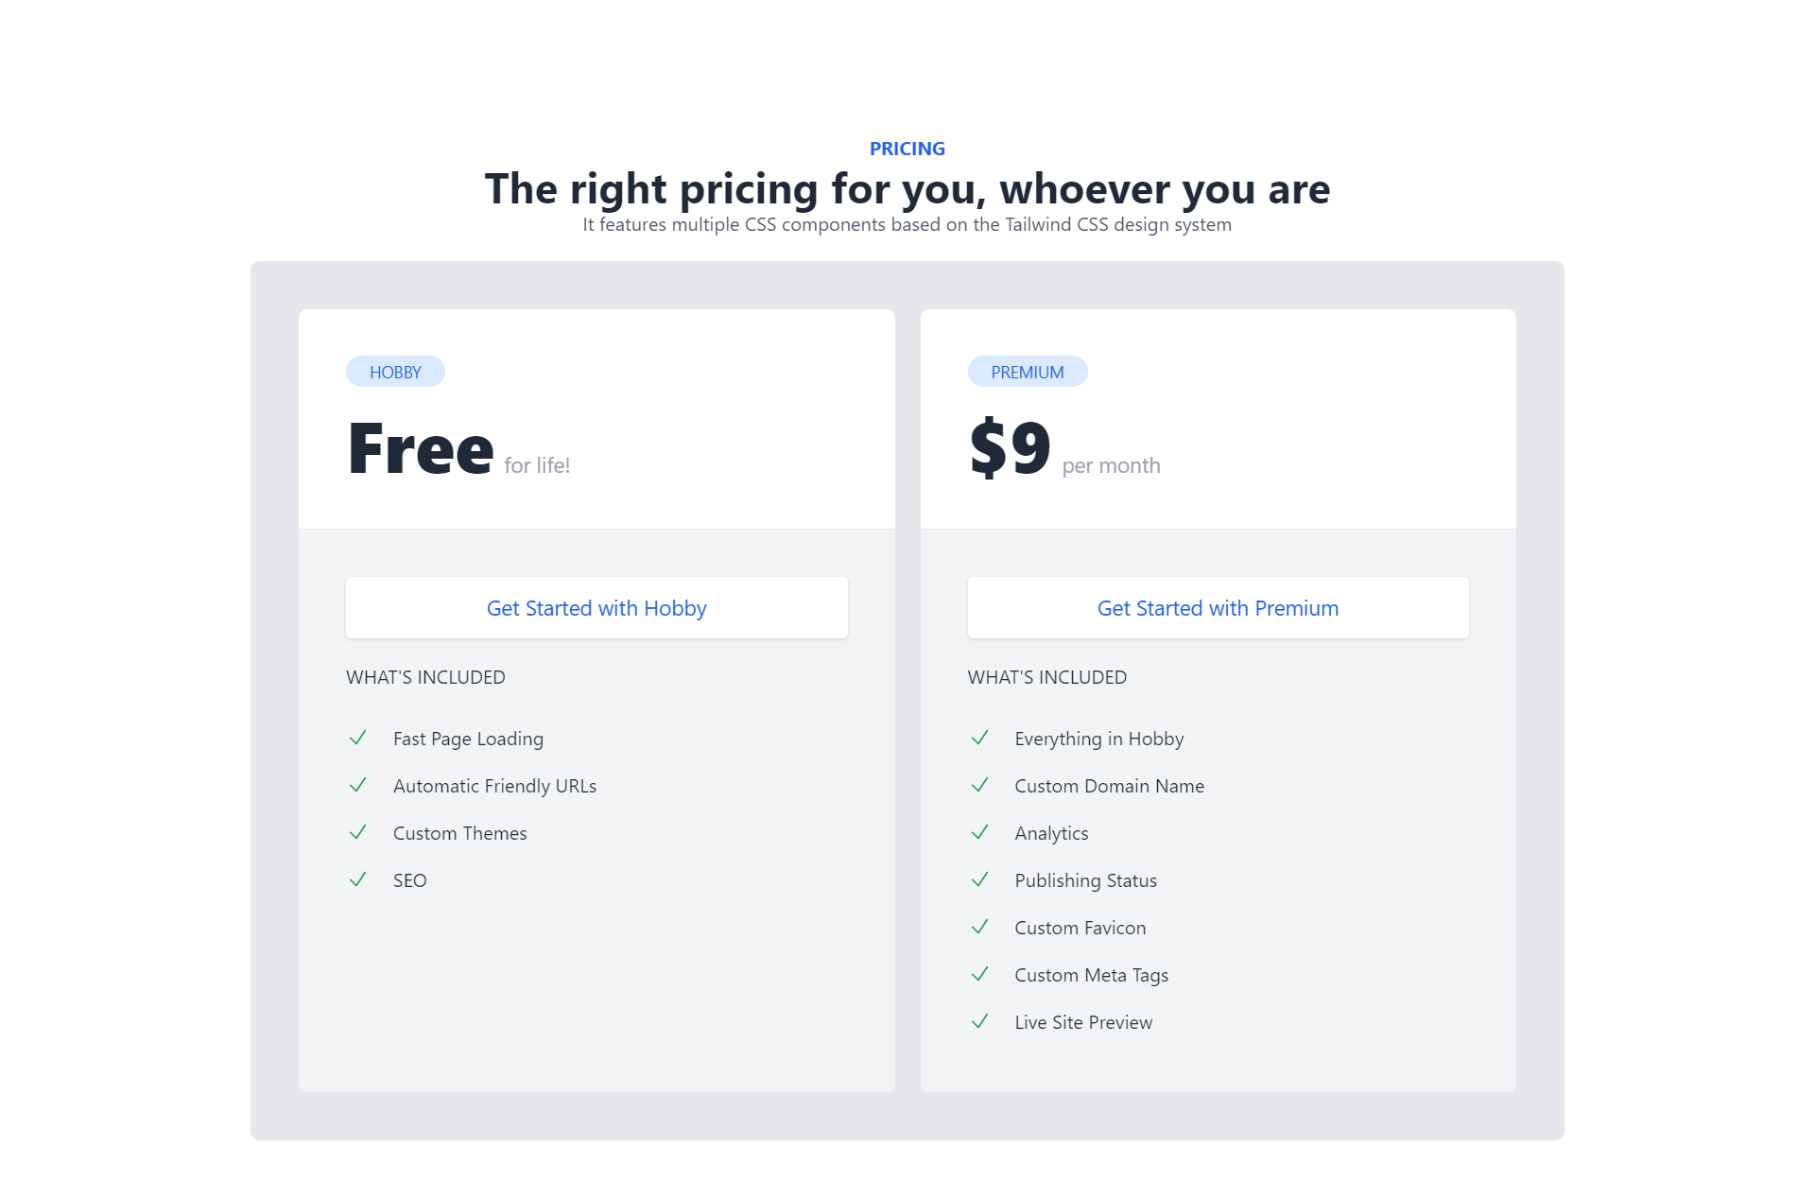Click checkmark icon beside Fast Page Loading
The height and width of the screenshot is (1204, 1815).
point(358,738)
